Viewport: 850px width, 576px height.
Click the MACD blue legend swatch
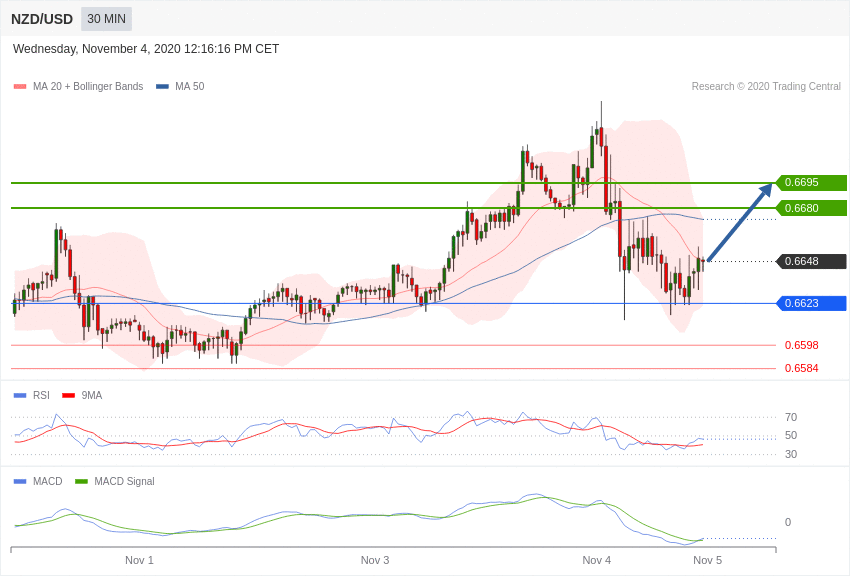point(20,481)
